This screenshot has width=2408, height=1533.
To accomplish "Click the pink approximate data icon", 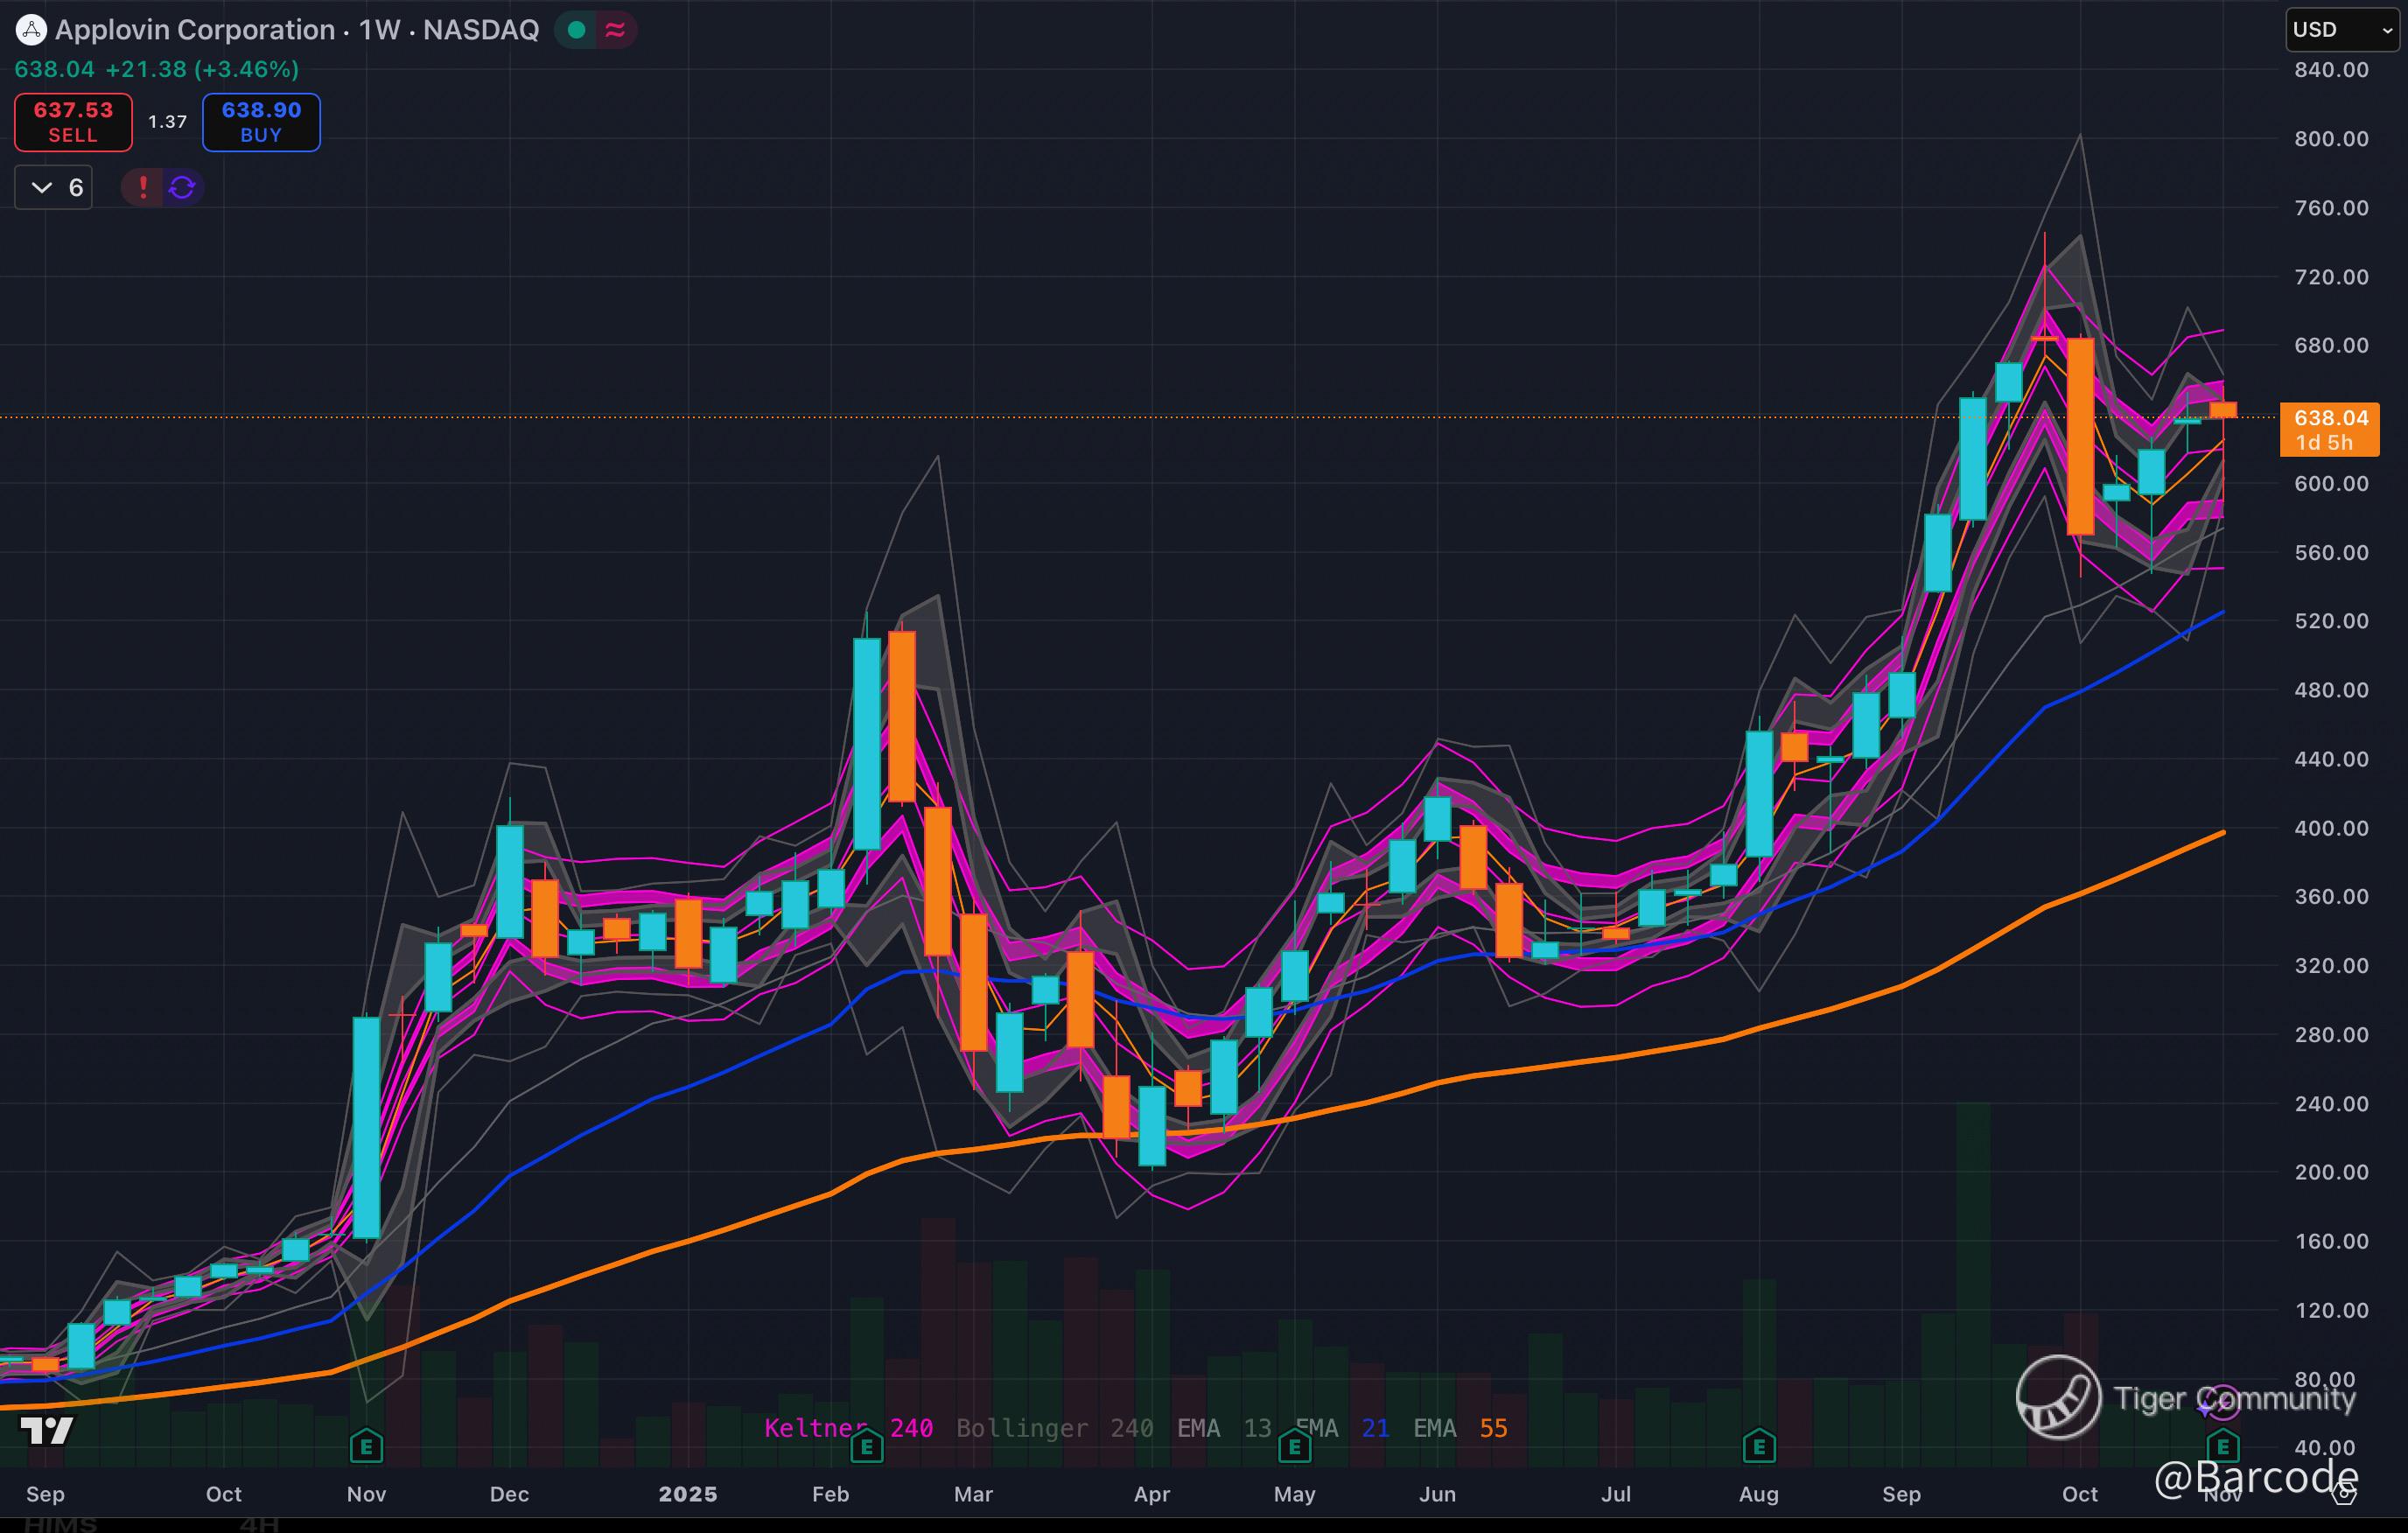I will pos(615,30).
